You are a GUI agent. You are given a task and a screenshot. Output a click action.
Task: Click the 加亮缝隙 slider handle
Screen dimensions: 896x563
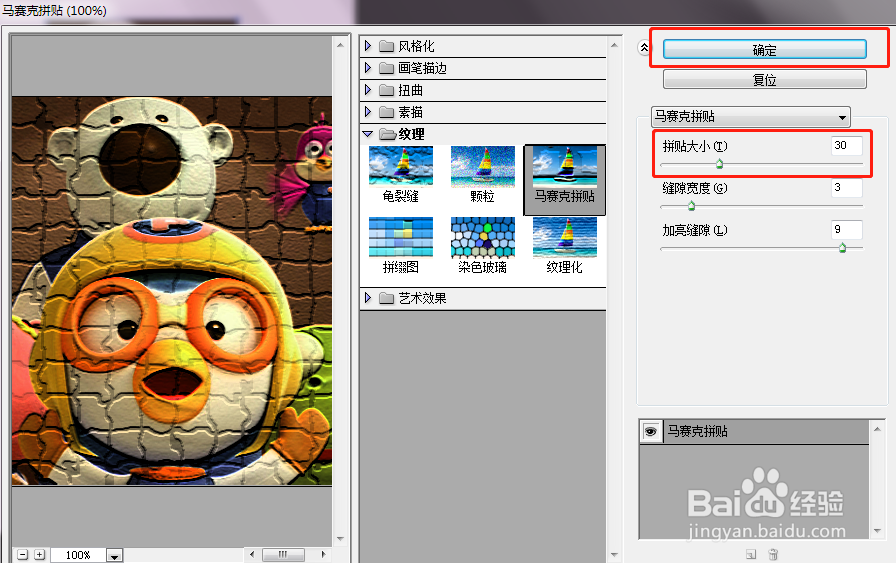842,247
